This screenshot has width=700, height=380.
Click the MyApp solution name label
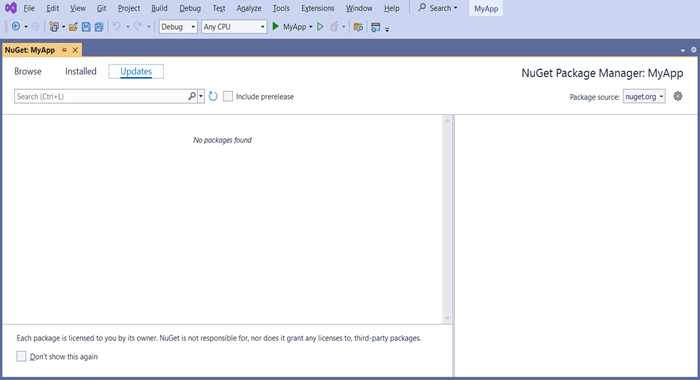pos(486,8)
